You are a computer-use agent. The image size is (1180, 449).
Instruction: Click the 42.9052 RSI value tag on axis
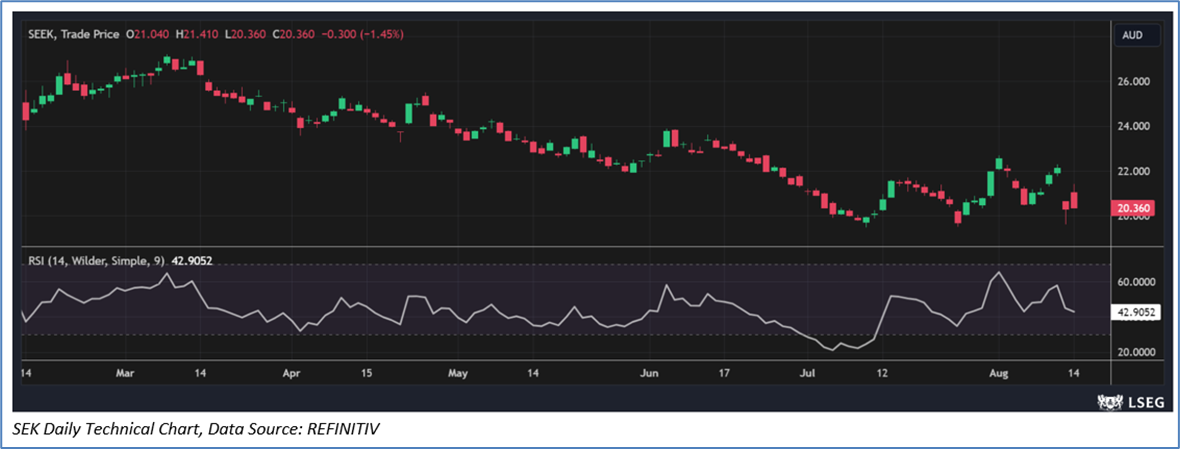click(1136, 311)
